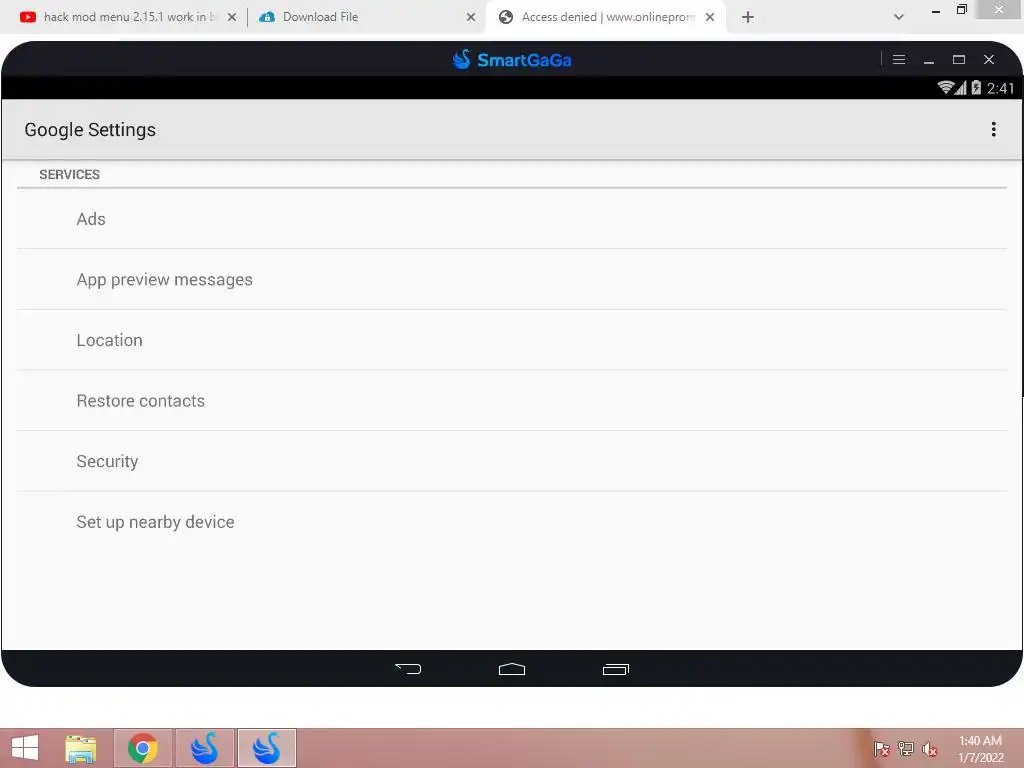This screenshot has width=1024, height=768.
Task: Select Set up nearby device
Action: [x=512, y=522]
